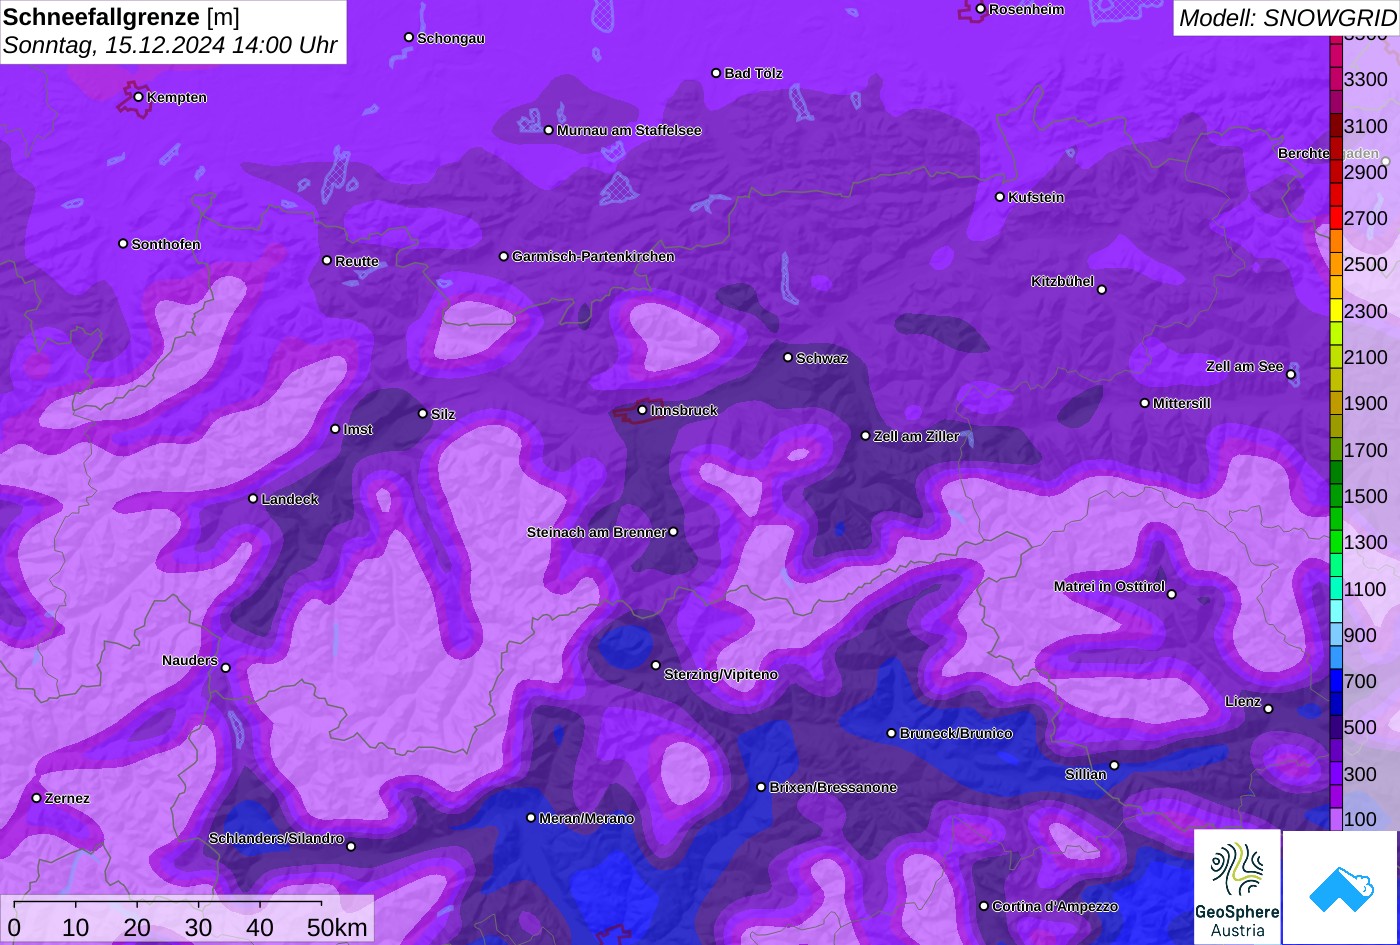This screenshot has height=945, width=1400.
Task: Click the Bruneck/Brunico marker dot
Action: [891, 733]
